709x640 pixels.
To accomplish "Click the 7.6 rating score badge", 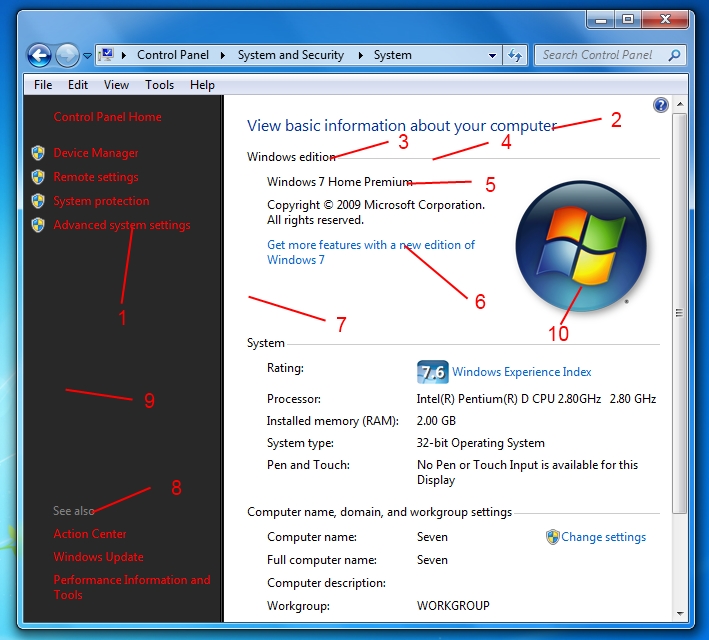I will [x=433, y=372].
